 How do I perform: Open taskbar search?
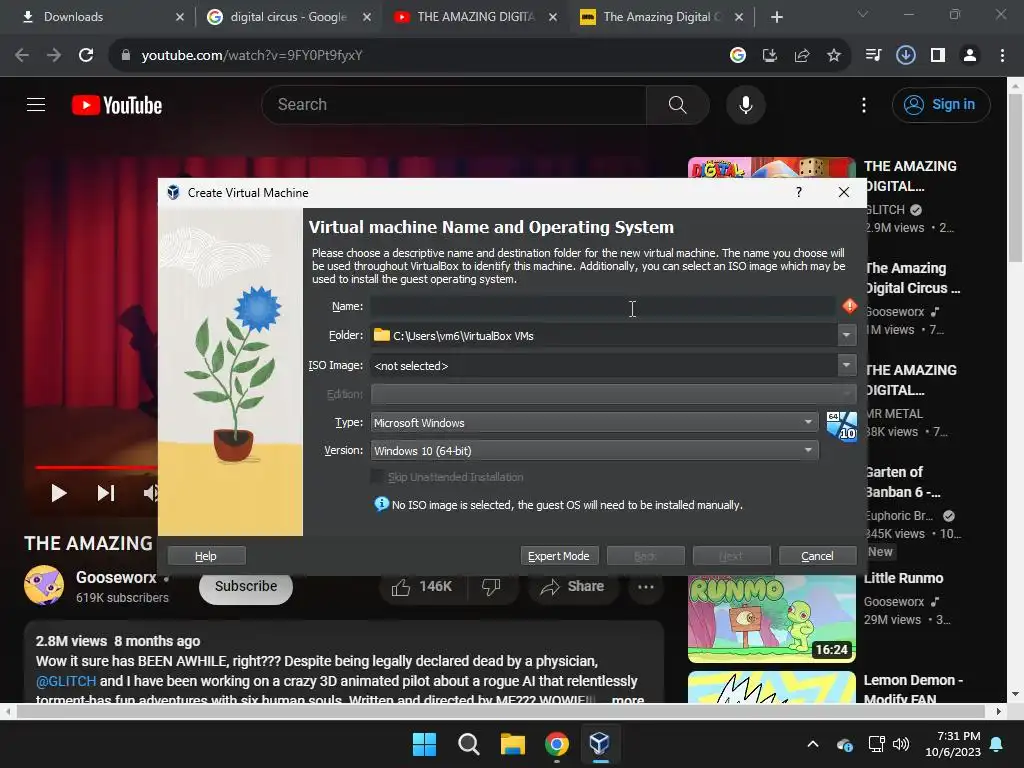coord(469,744)
